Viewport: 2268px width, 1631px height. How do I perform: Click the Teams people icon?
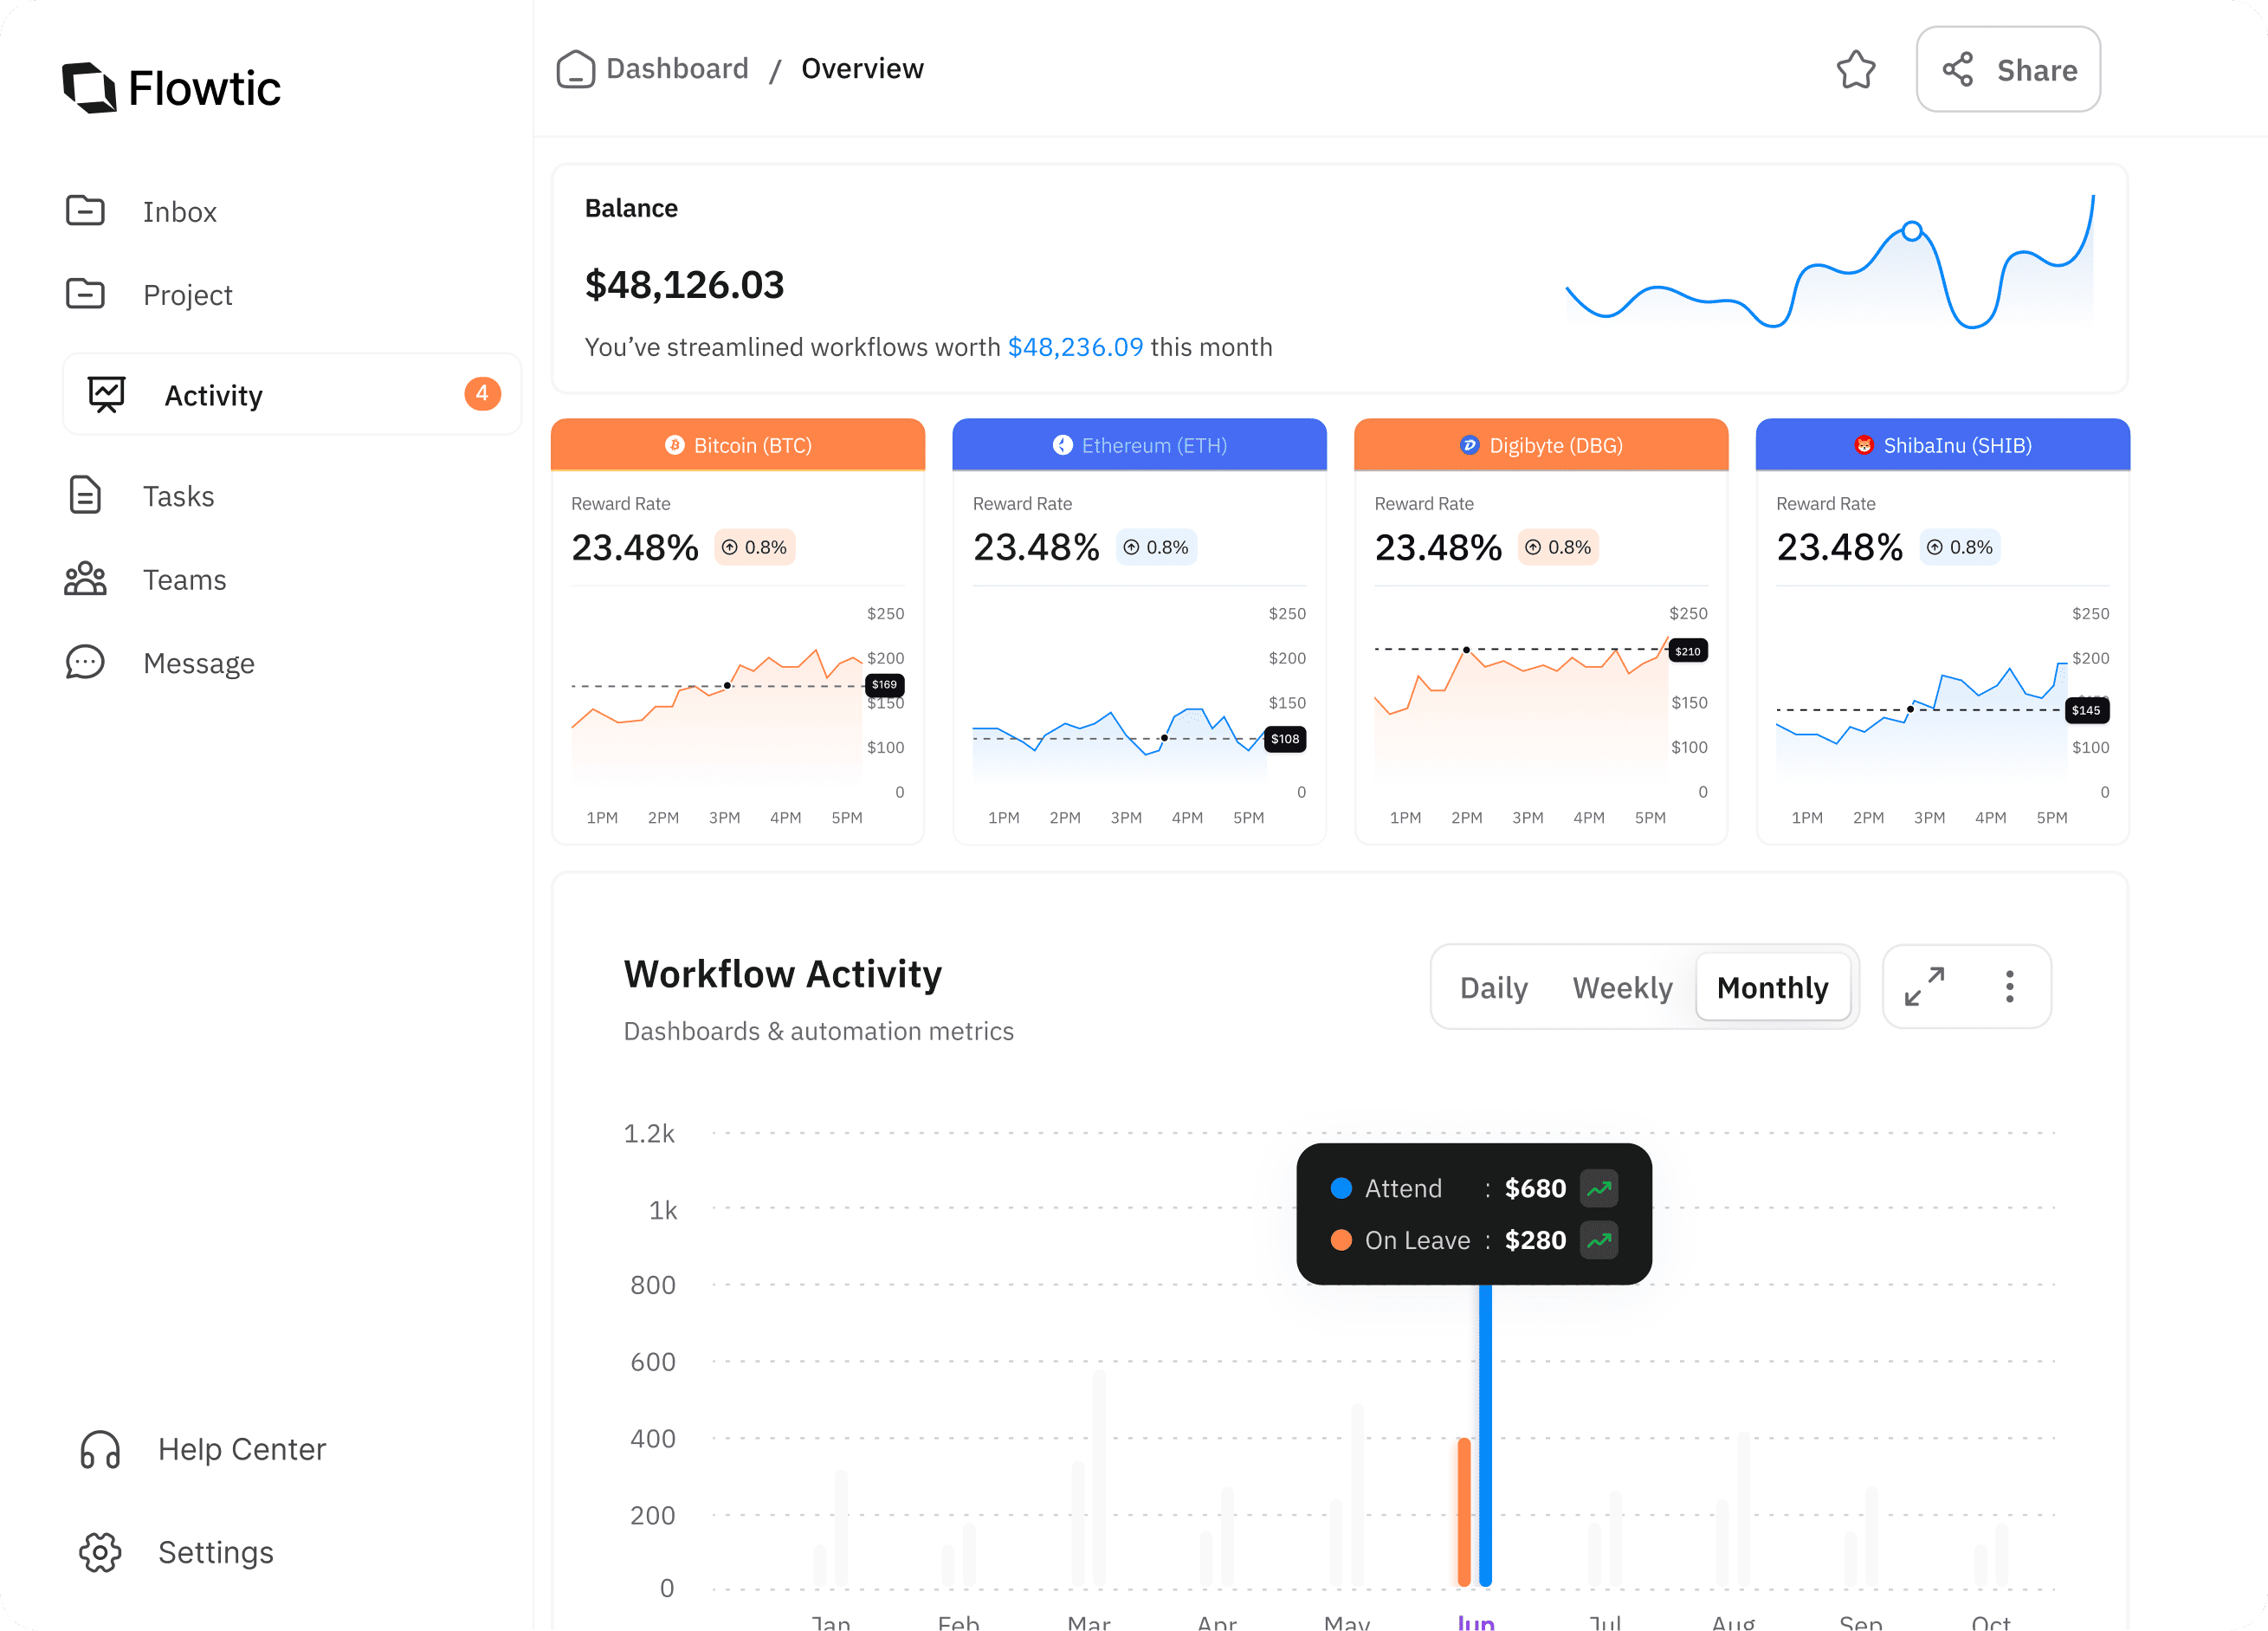85,579
